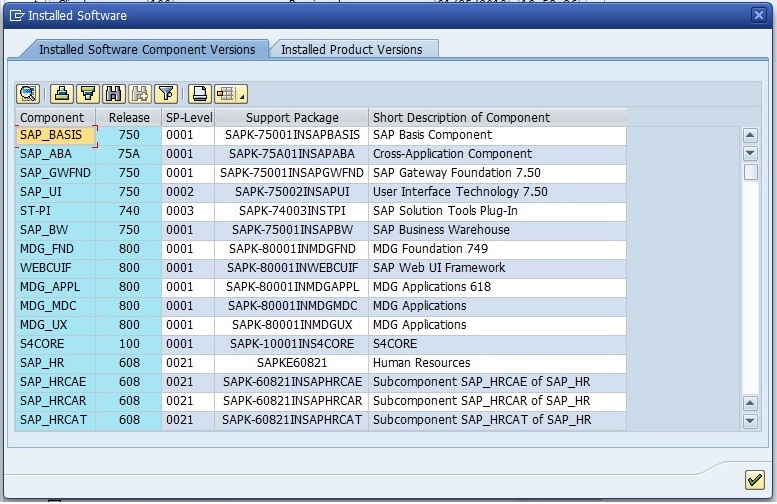
Task: Close the Installed Software dialog
Action: pyautogui.click(x=759, y=15)
